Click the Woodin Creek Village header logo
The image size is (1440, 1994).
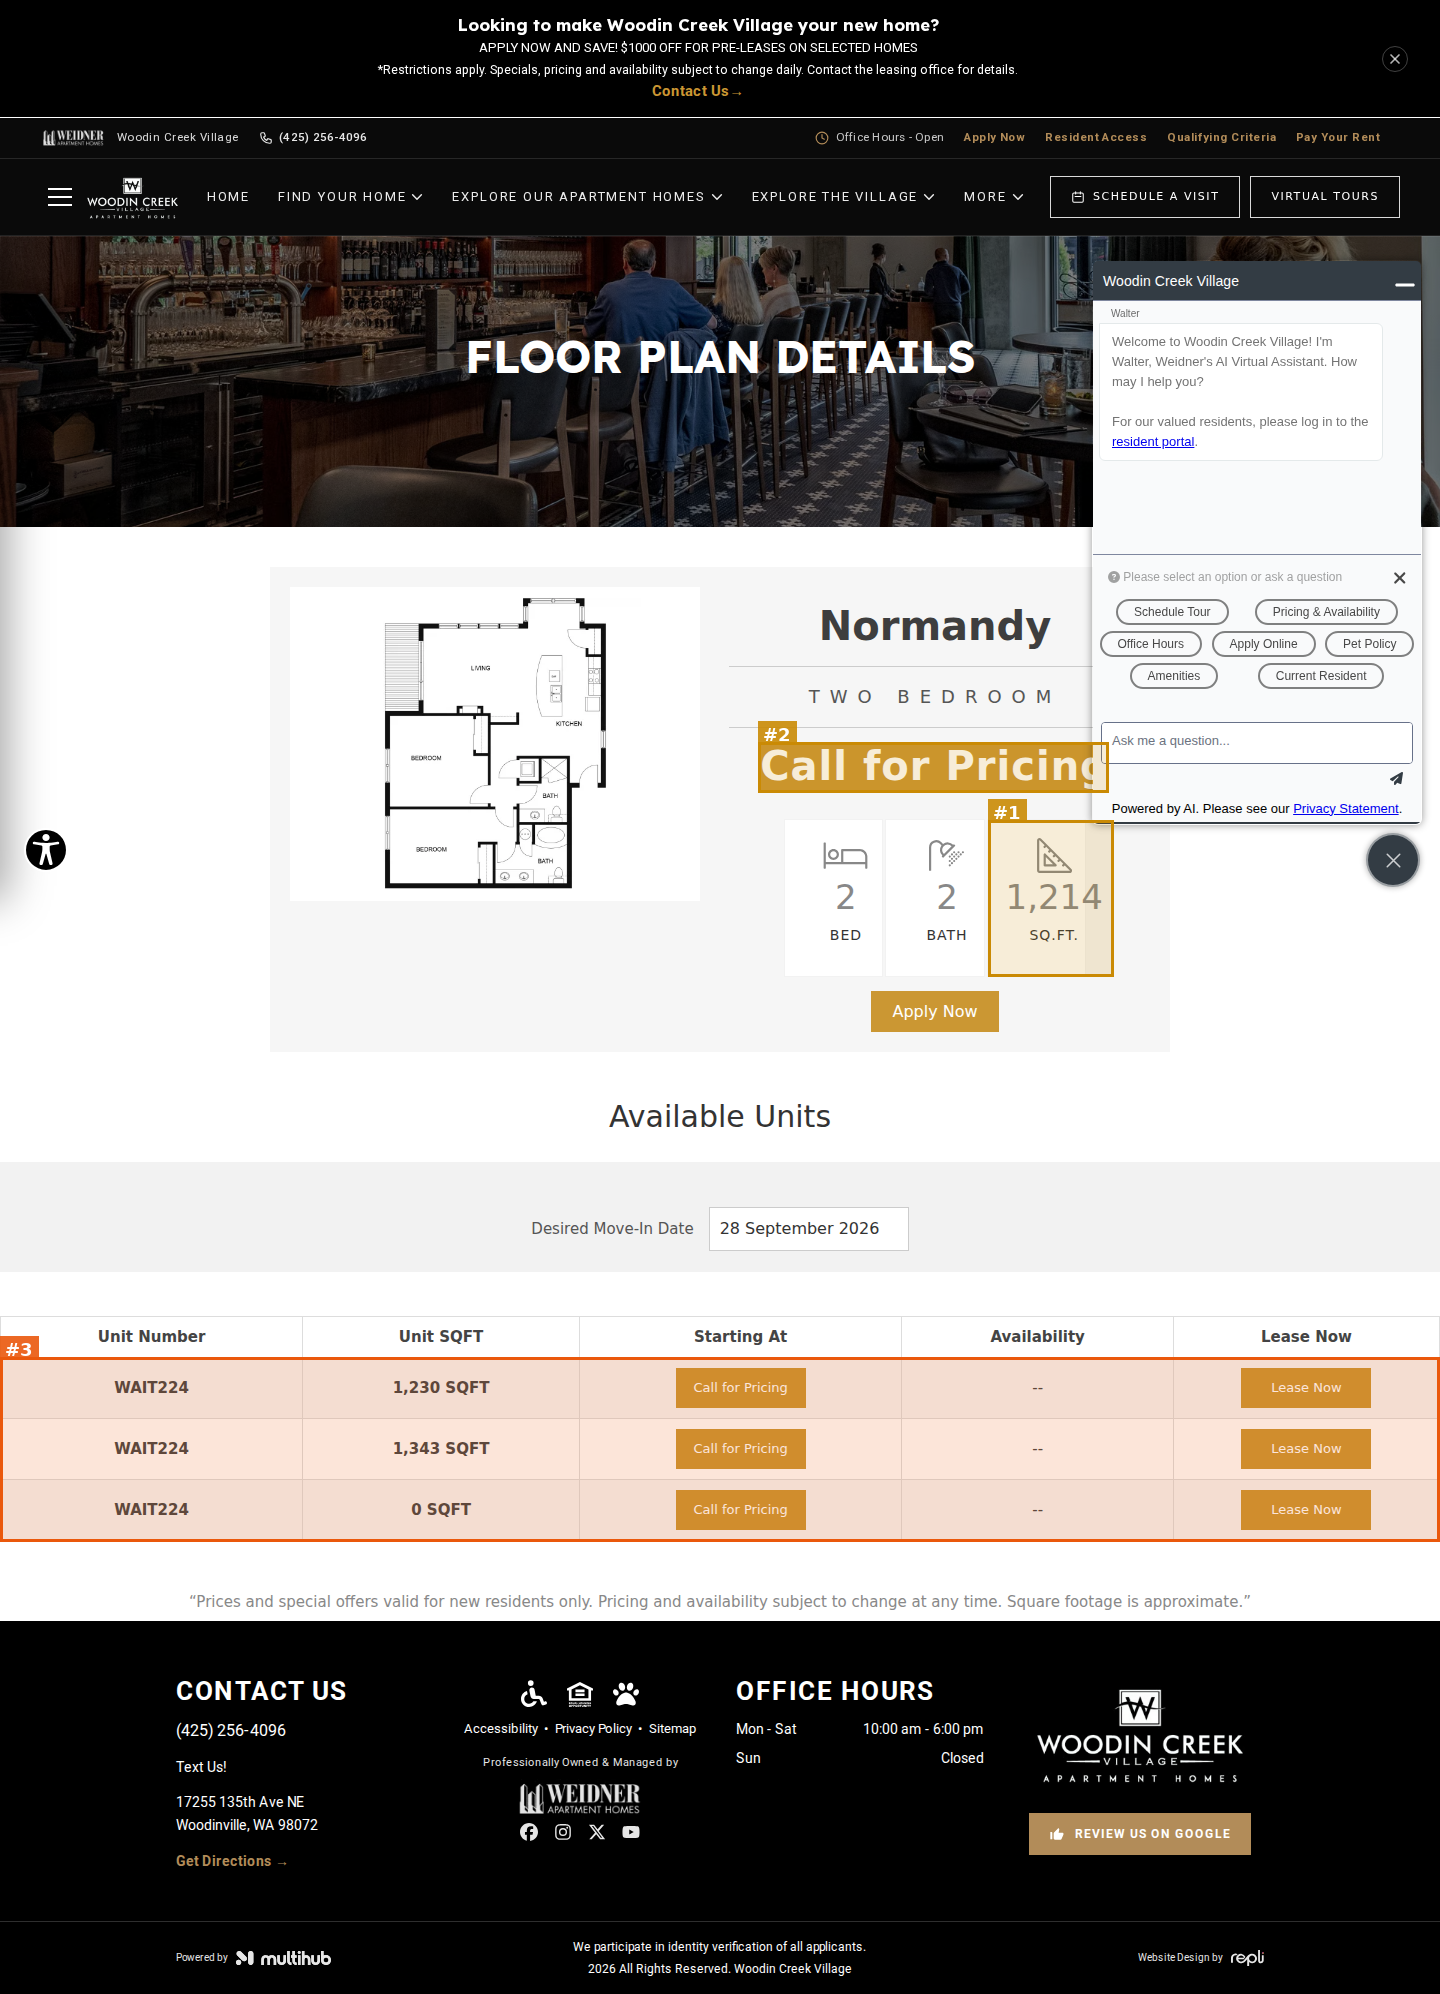[x=132, y=198]
